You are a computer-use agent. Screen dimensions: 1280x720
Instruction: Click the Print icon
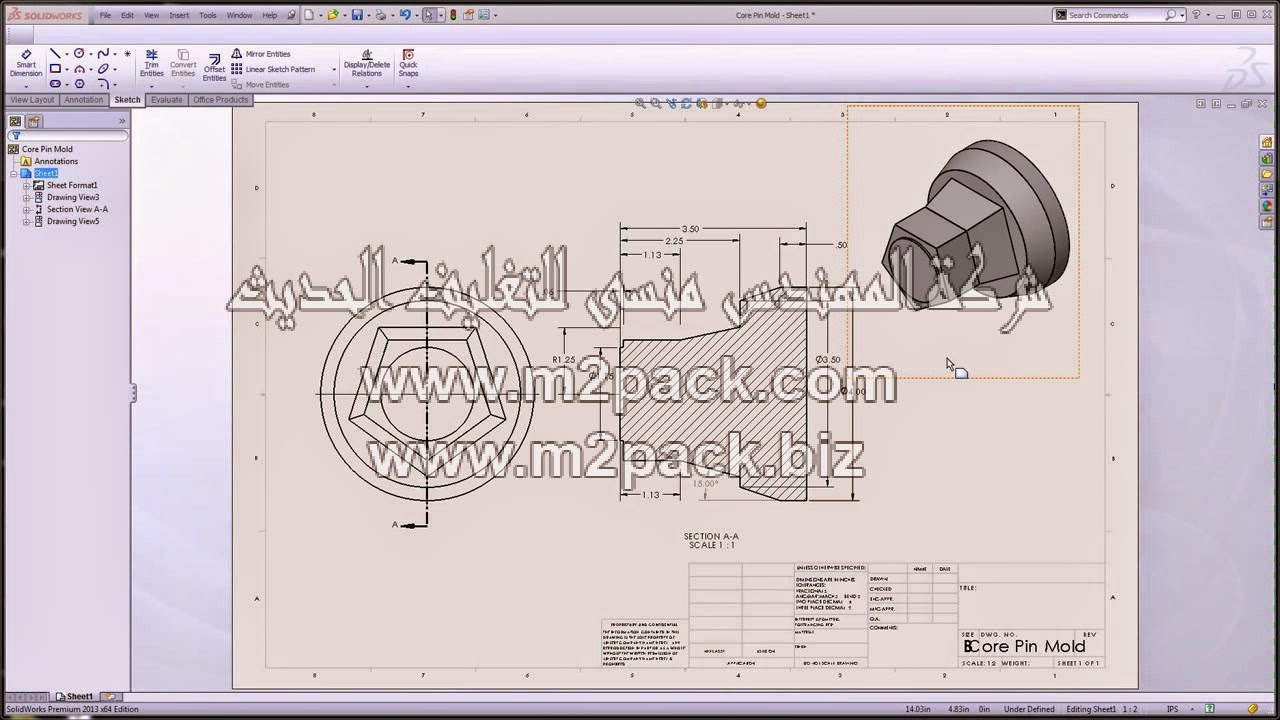(x=381, y=15)
